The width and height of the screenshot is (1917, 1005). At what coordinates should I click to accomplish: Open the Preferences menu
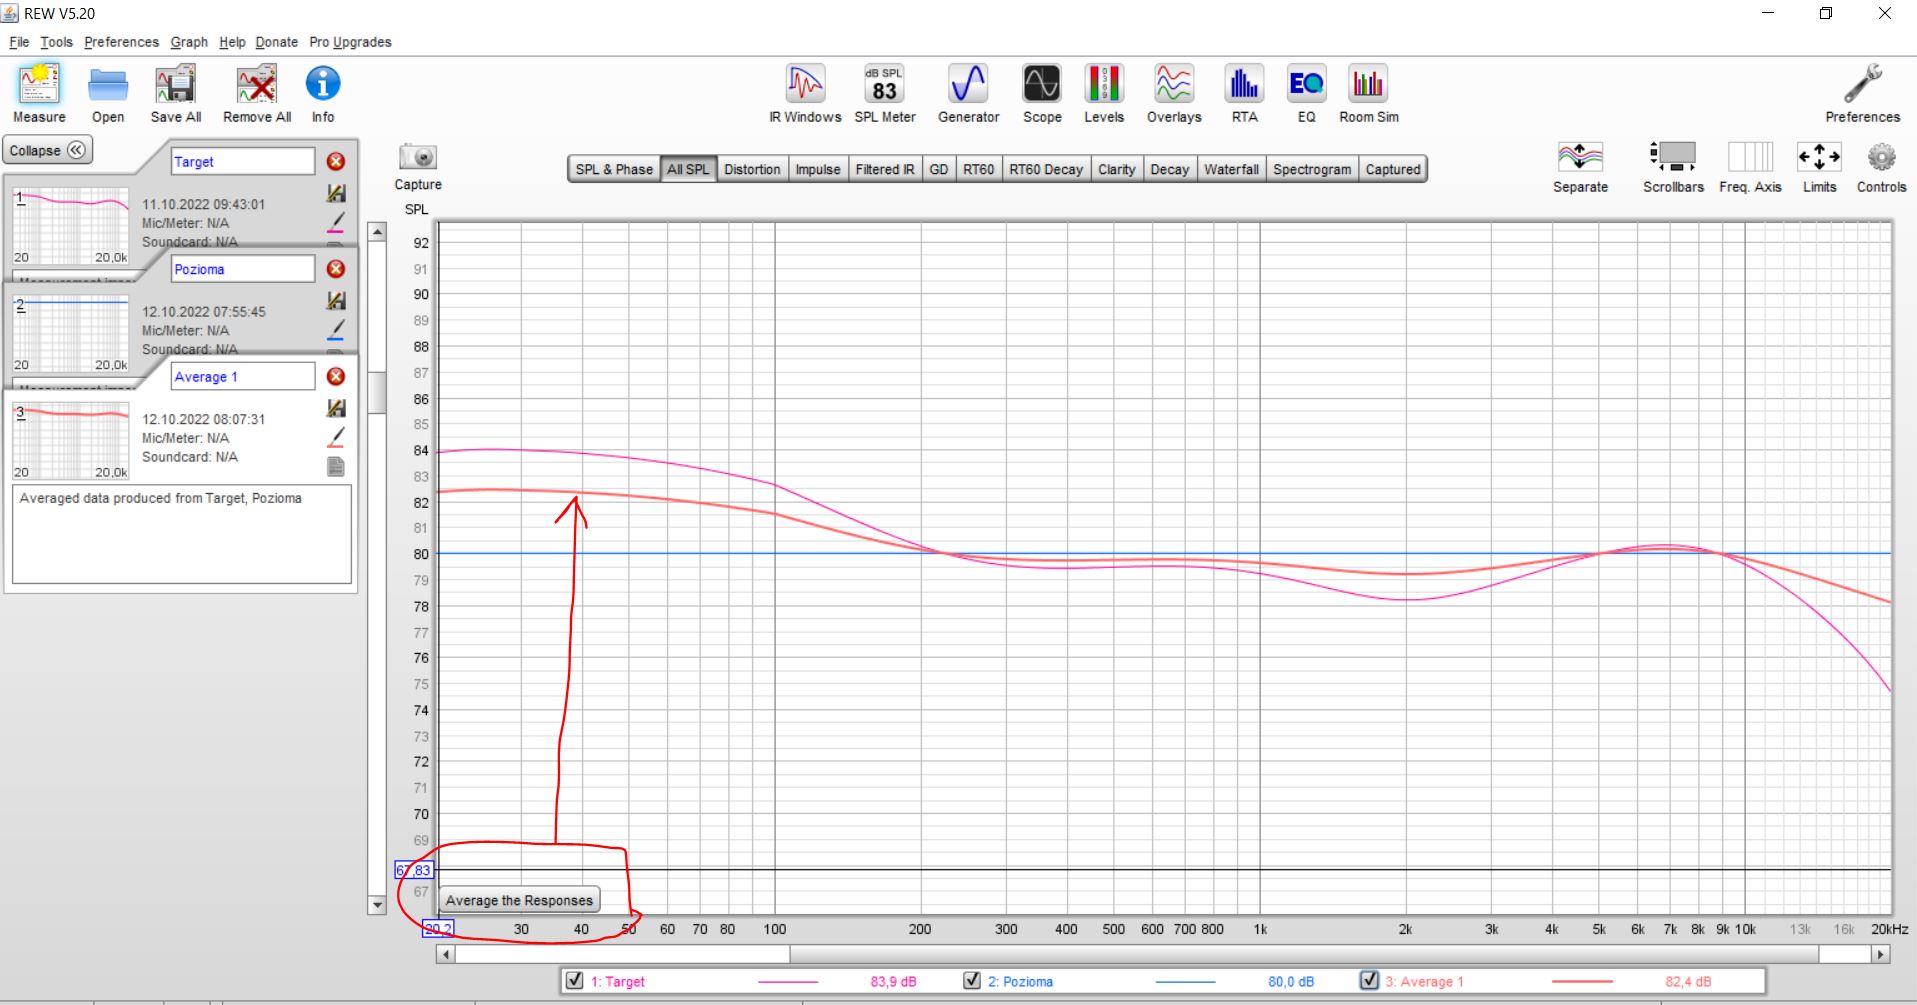pos(121,42)
